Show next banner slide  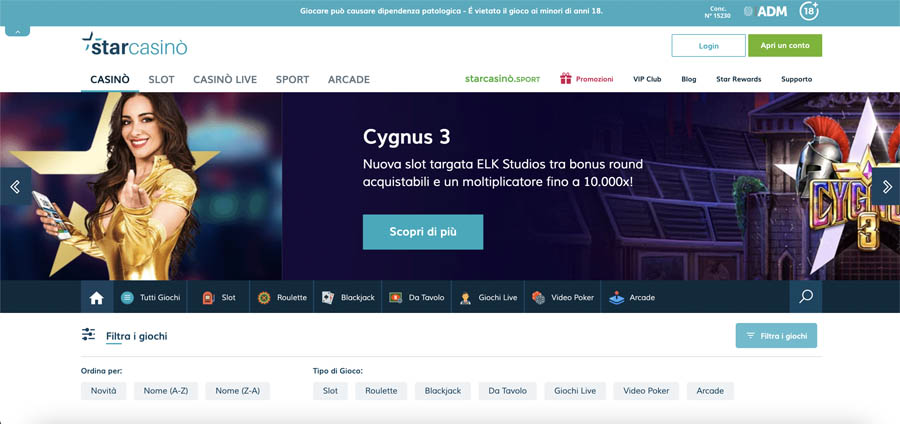click(x=886, y=186)
